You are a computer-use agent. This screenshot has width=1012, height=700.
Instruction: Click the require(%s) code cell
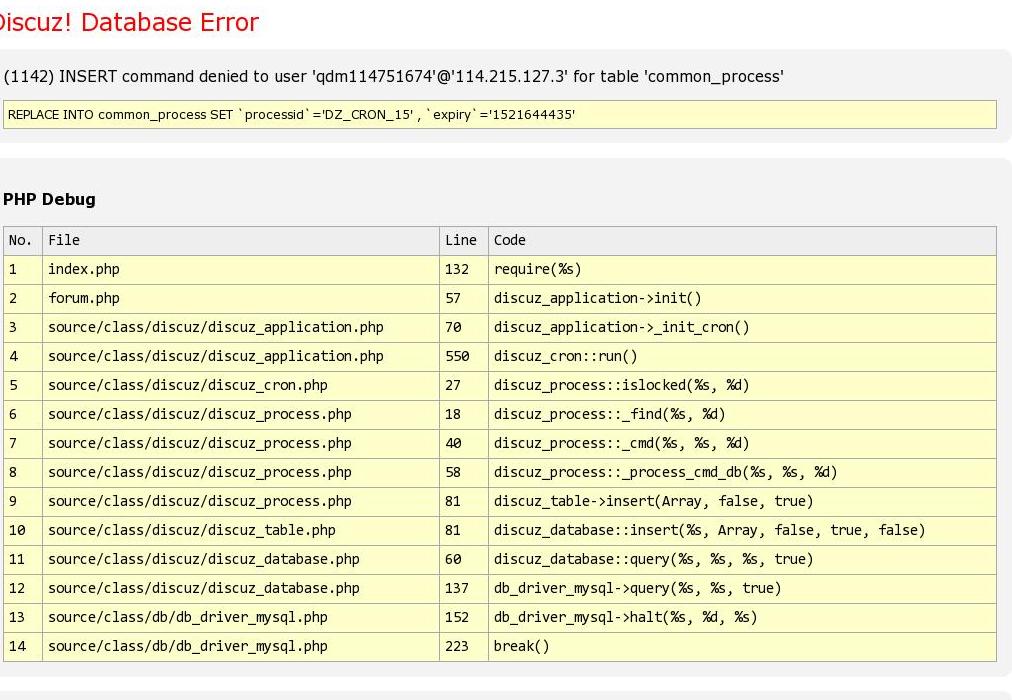tap(742, 270)
